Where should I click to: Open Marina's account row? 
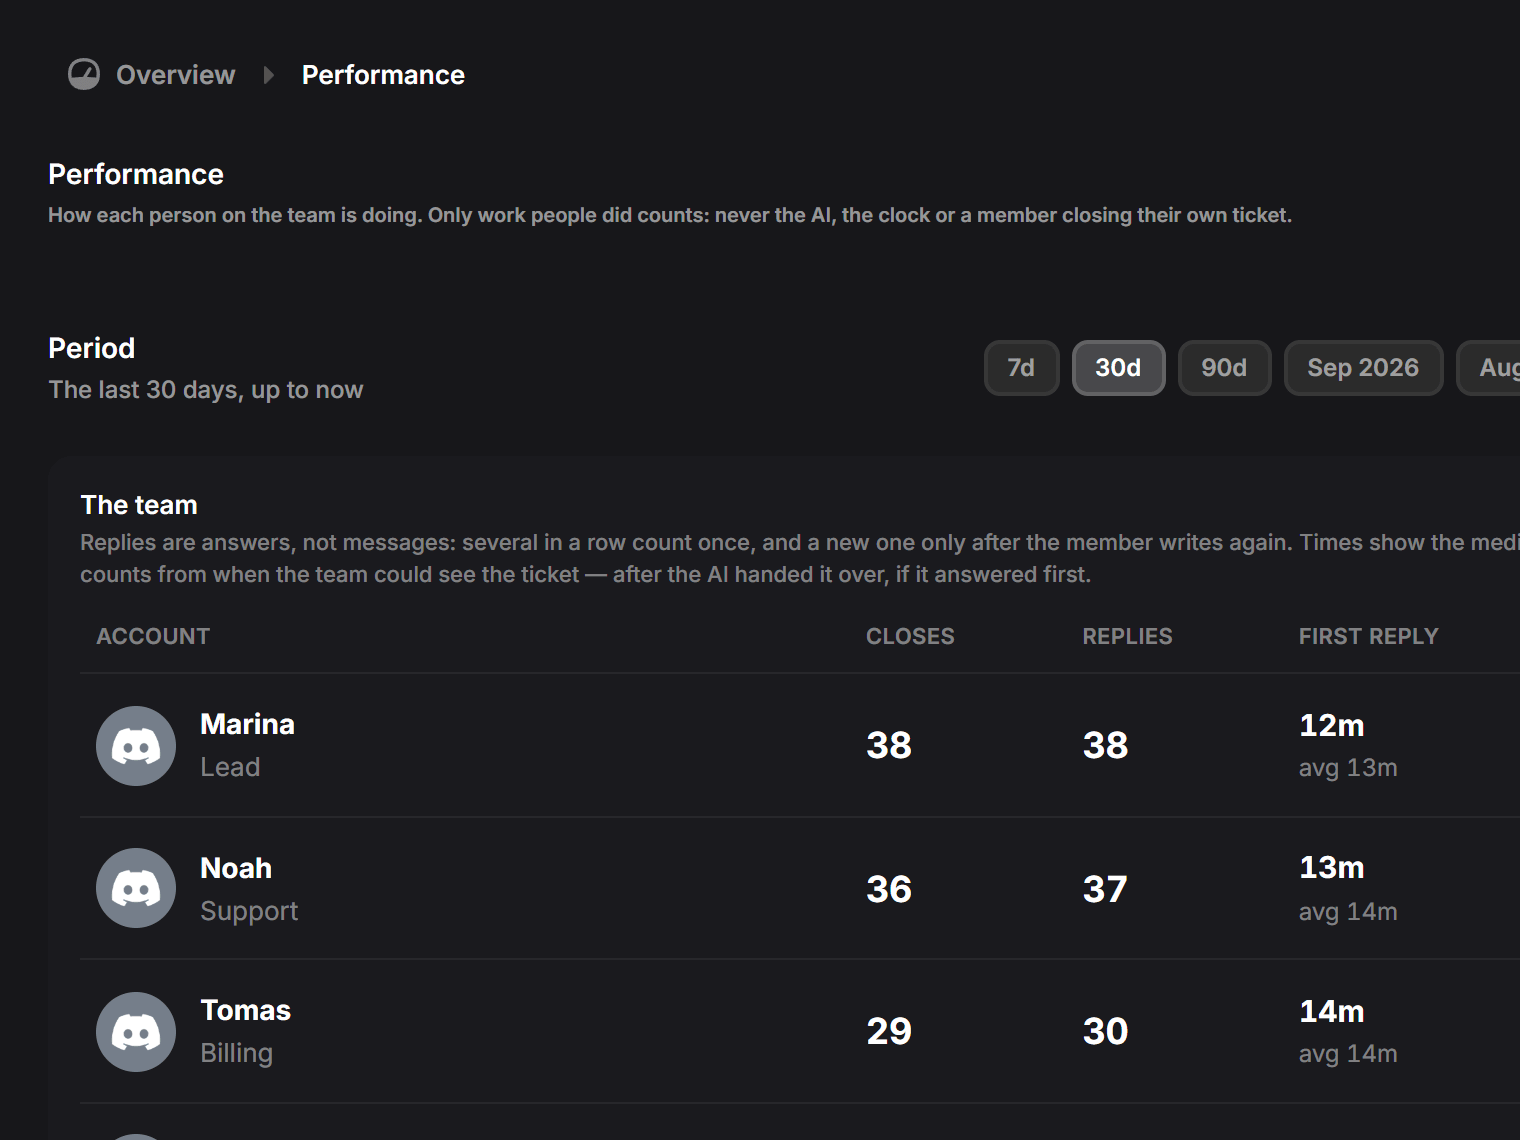pyautogui.click(x=800, y=746)
